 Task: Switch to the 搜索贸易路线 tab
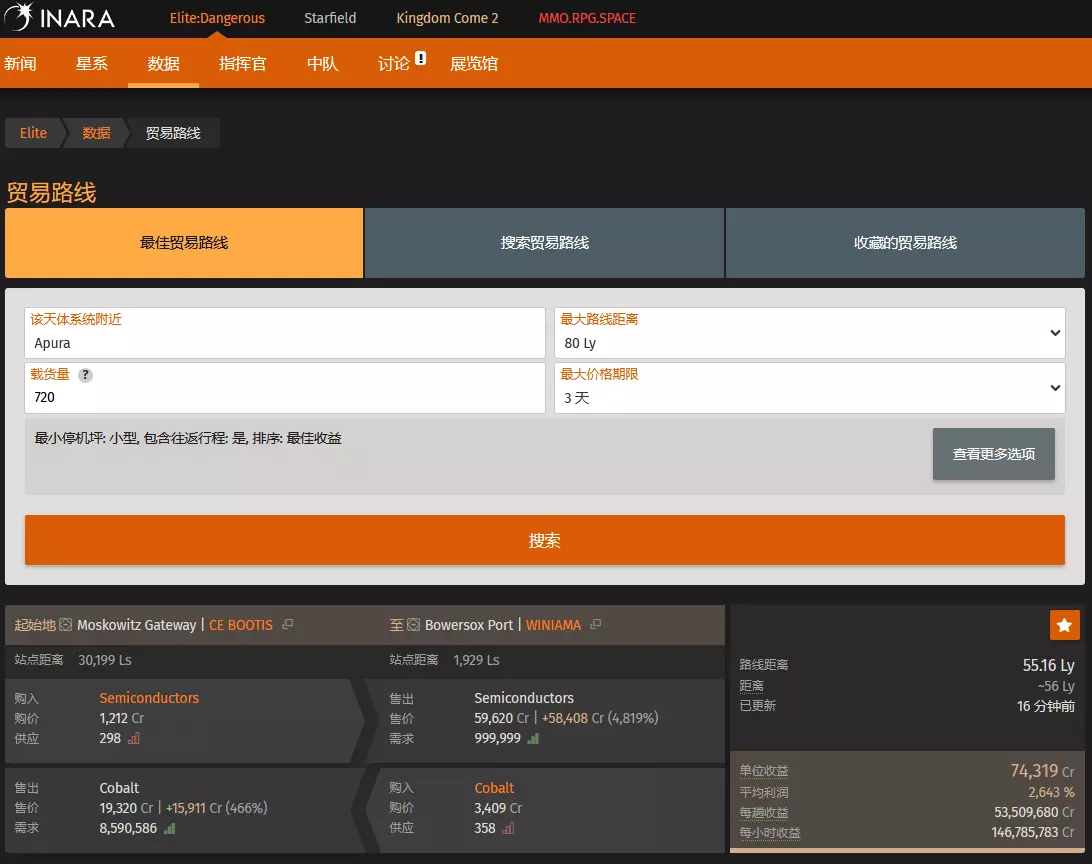(x=545, y=243)
